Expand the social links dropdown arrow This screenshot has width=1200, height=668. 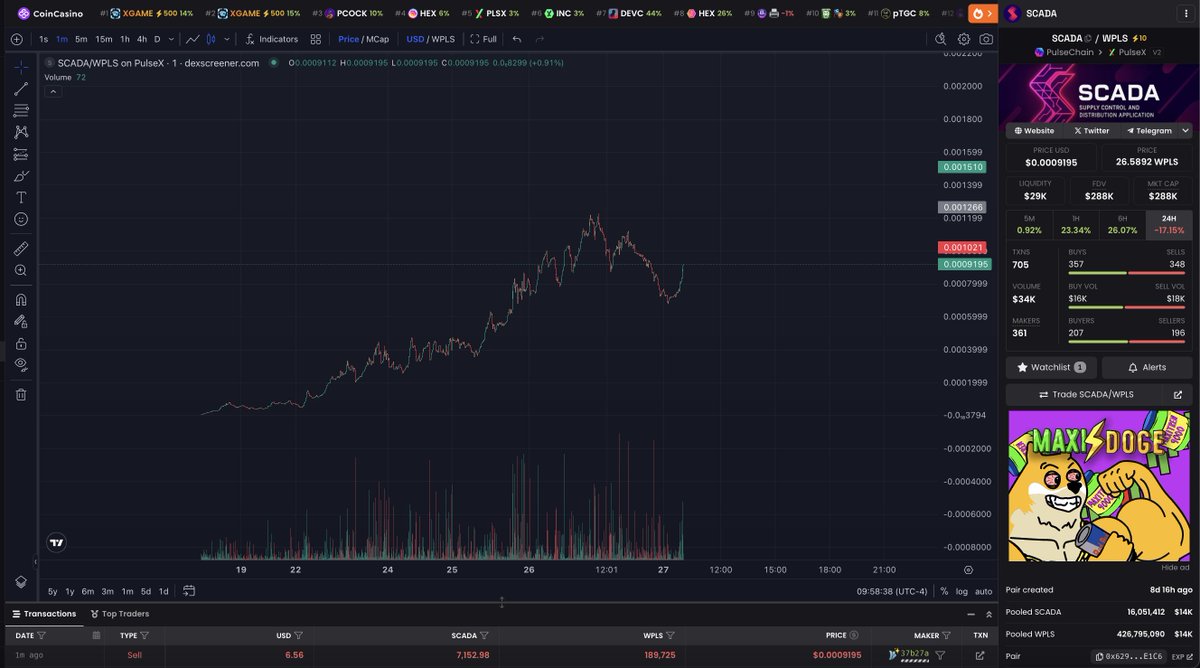pos(1186,130)
